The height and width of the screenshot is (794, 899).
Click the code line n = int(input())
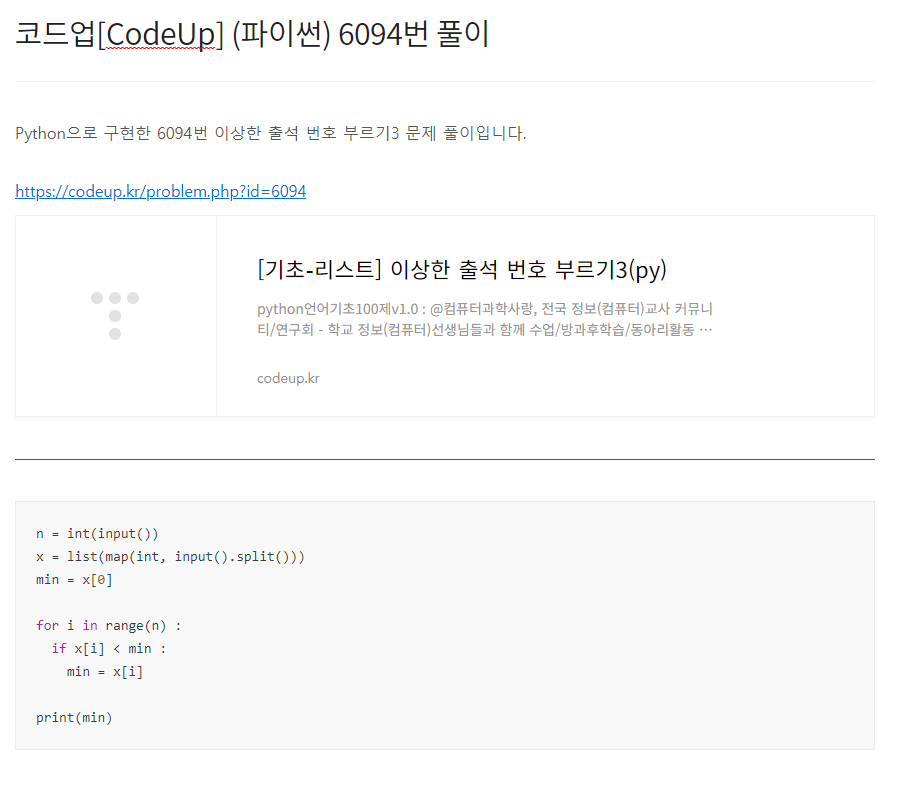click(97, 534)
